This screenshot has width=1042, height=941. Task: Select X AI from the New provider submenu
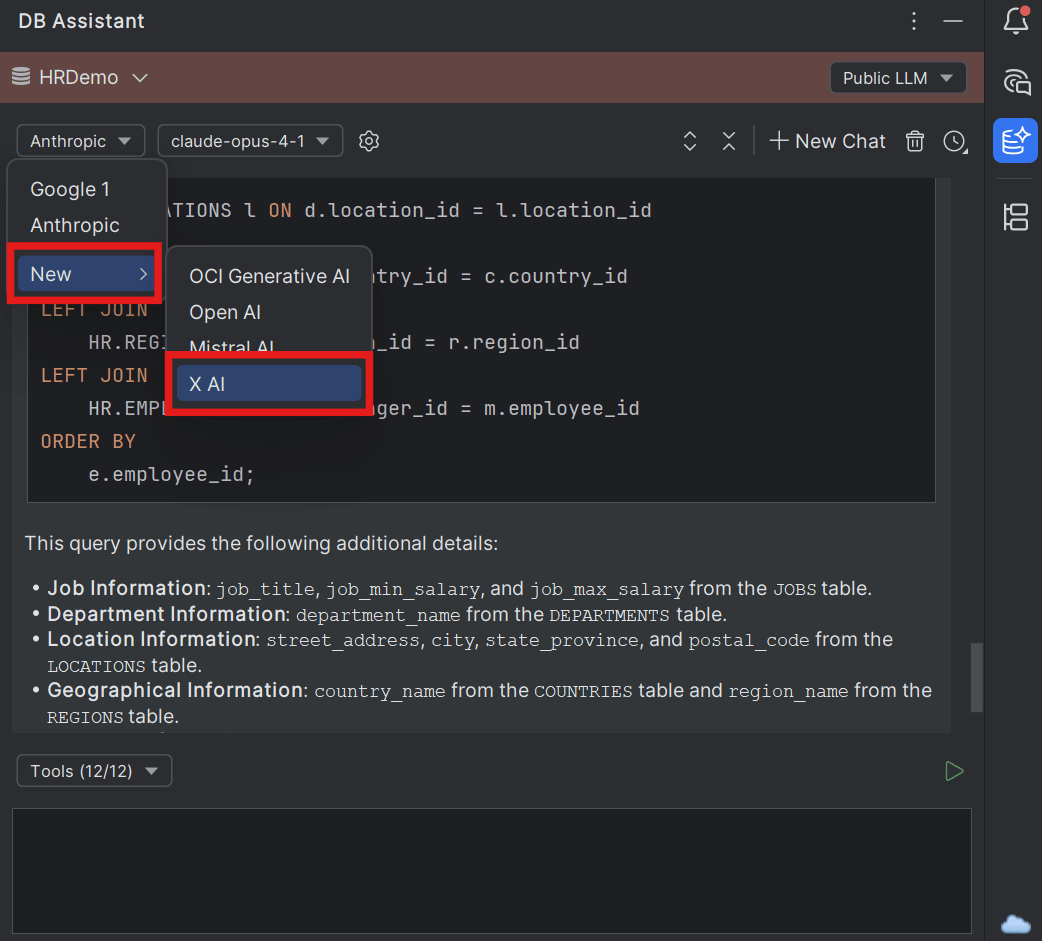click(267, 383)
